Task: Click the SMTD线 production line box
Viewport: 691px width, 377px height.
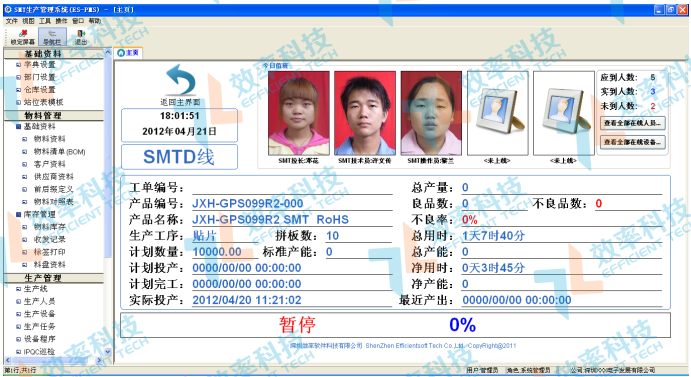Action: (x=179, y=157)
